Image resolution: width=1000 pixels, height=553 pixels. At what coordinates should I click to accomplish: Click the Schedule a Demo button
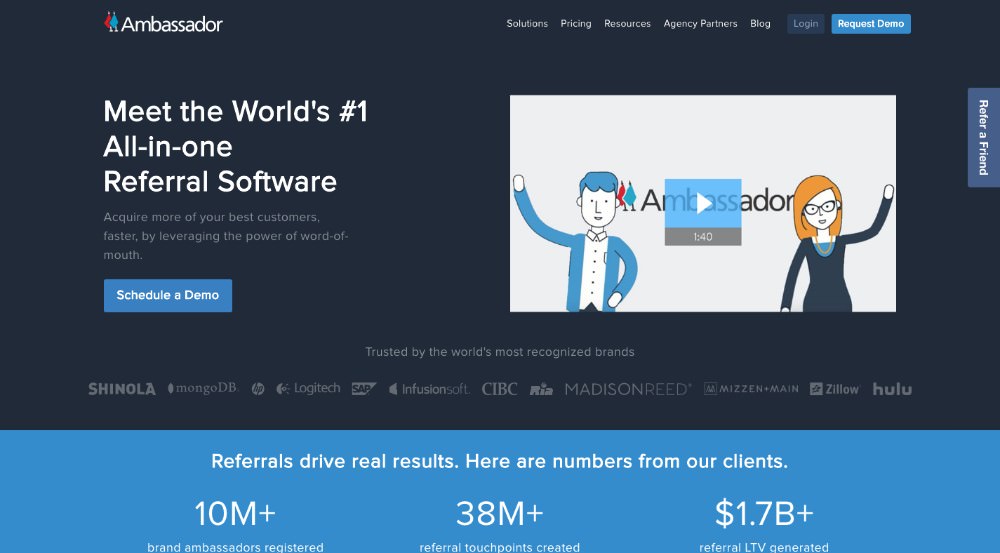pyautogui.click(x=168, y=295)
